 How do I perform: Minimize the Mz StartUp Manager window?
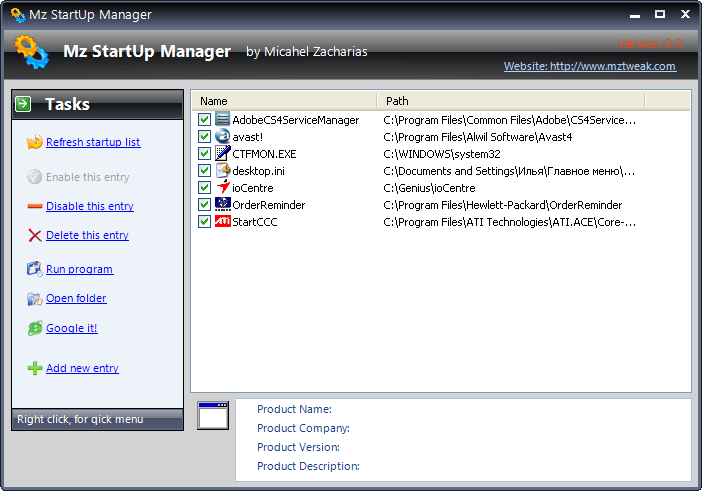tap(634, 15)
